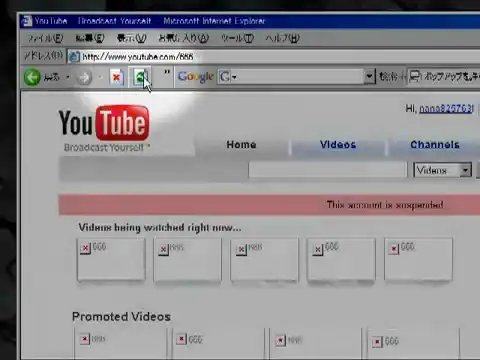Click the 'Videos being watched right now...' heading
The width and height of the screenshot is (480, 360).
tap(160, 228)
